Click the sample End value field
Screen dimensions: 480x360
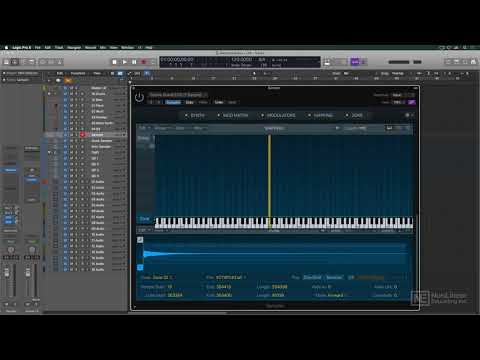pyautogui.click(x=223, y=287)
